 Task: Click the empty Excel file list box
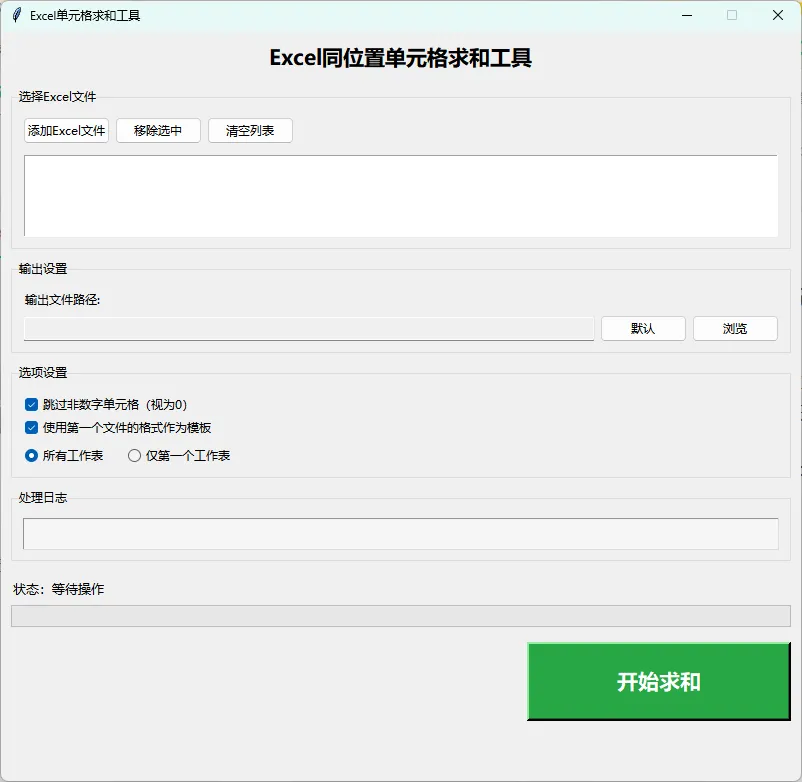tap(401, 196)
